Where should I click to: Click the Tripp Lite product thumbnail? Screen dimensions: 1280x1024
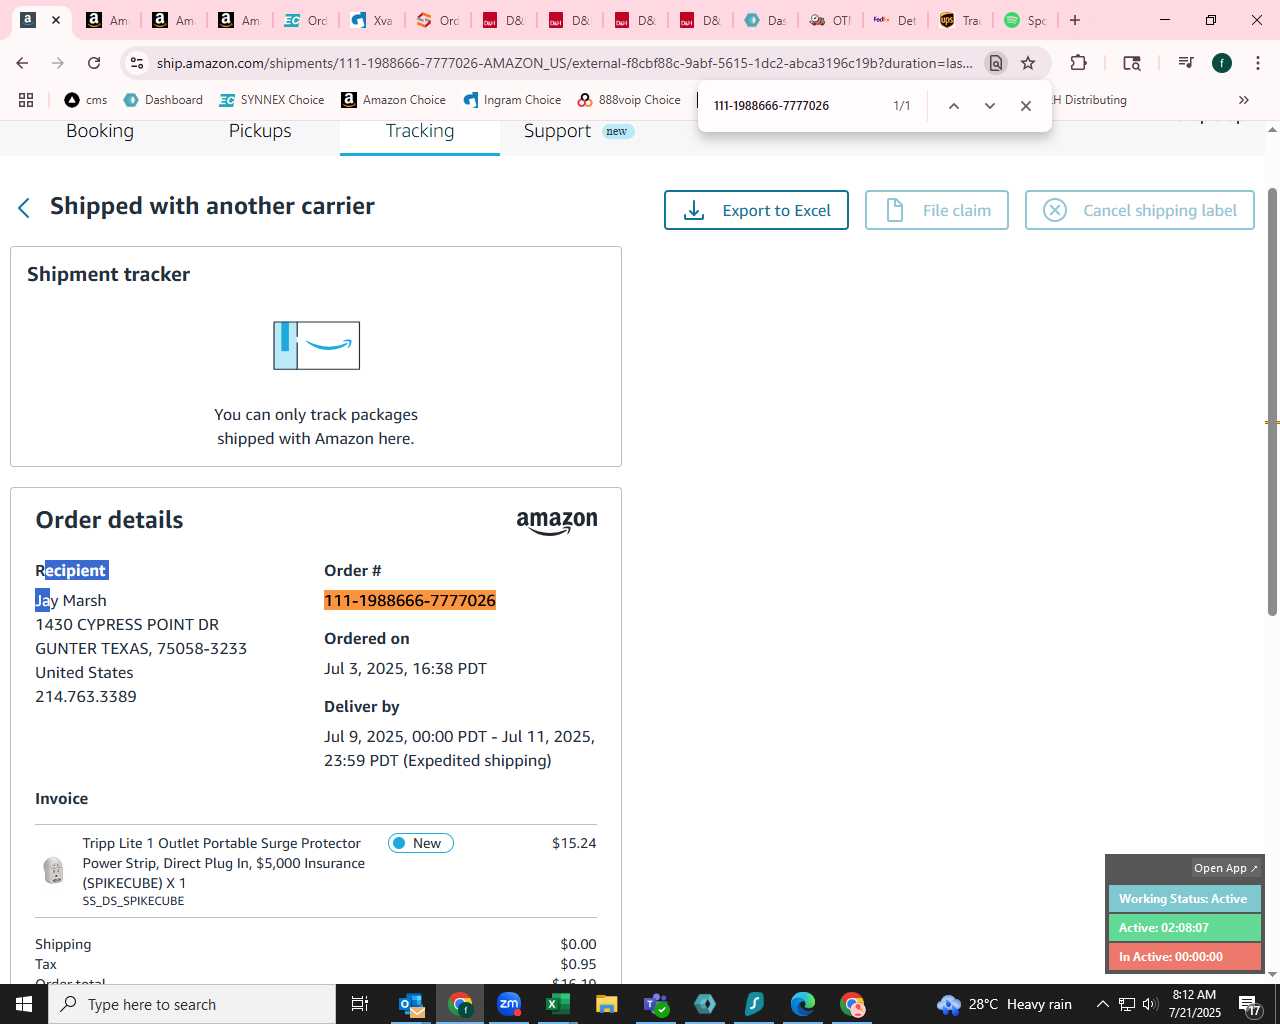point(53,870)
